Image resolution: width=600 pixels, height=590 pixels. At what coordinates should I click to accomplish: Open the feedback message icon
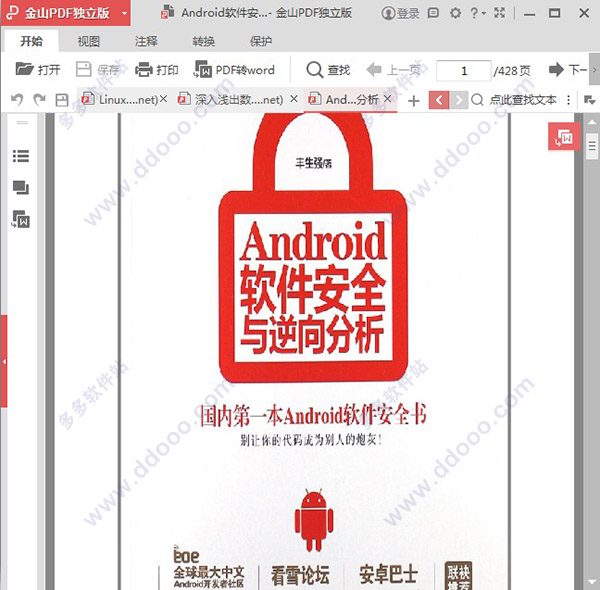(x=433, y=13)
